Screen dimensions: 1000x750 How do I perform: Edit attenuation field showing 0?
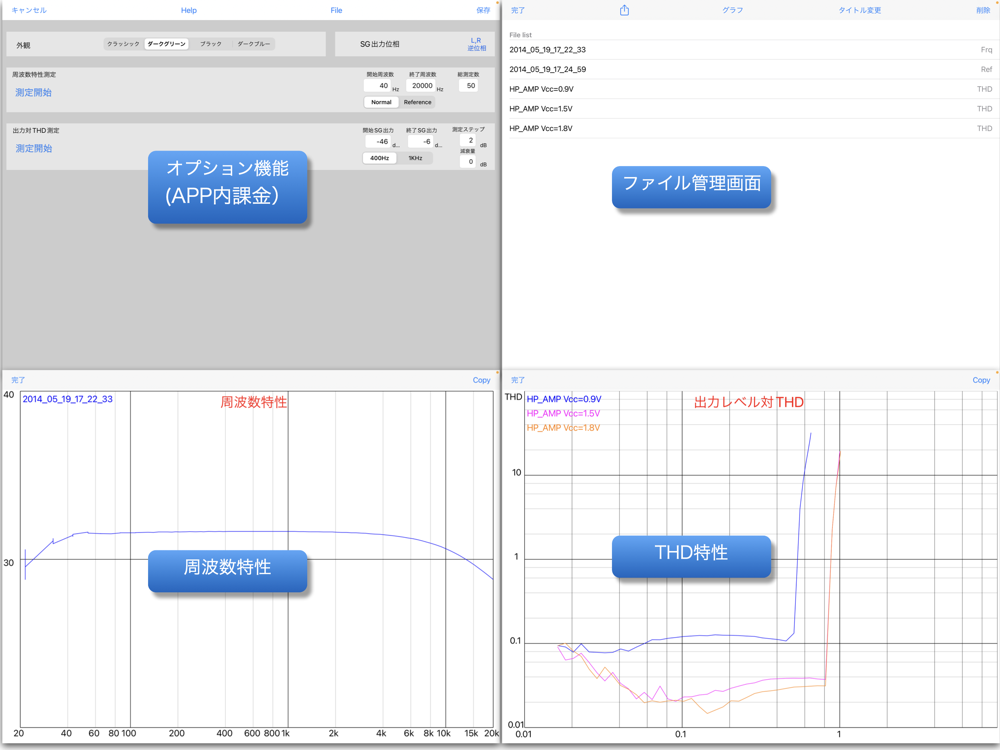click(468, 161)
